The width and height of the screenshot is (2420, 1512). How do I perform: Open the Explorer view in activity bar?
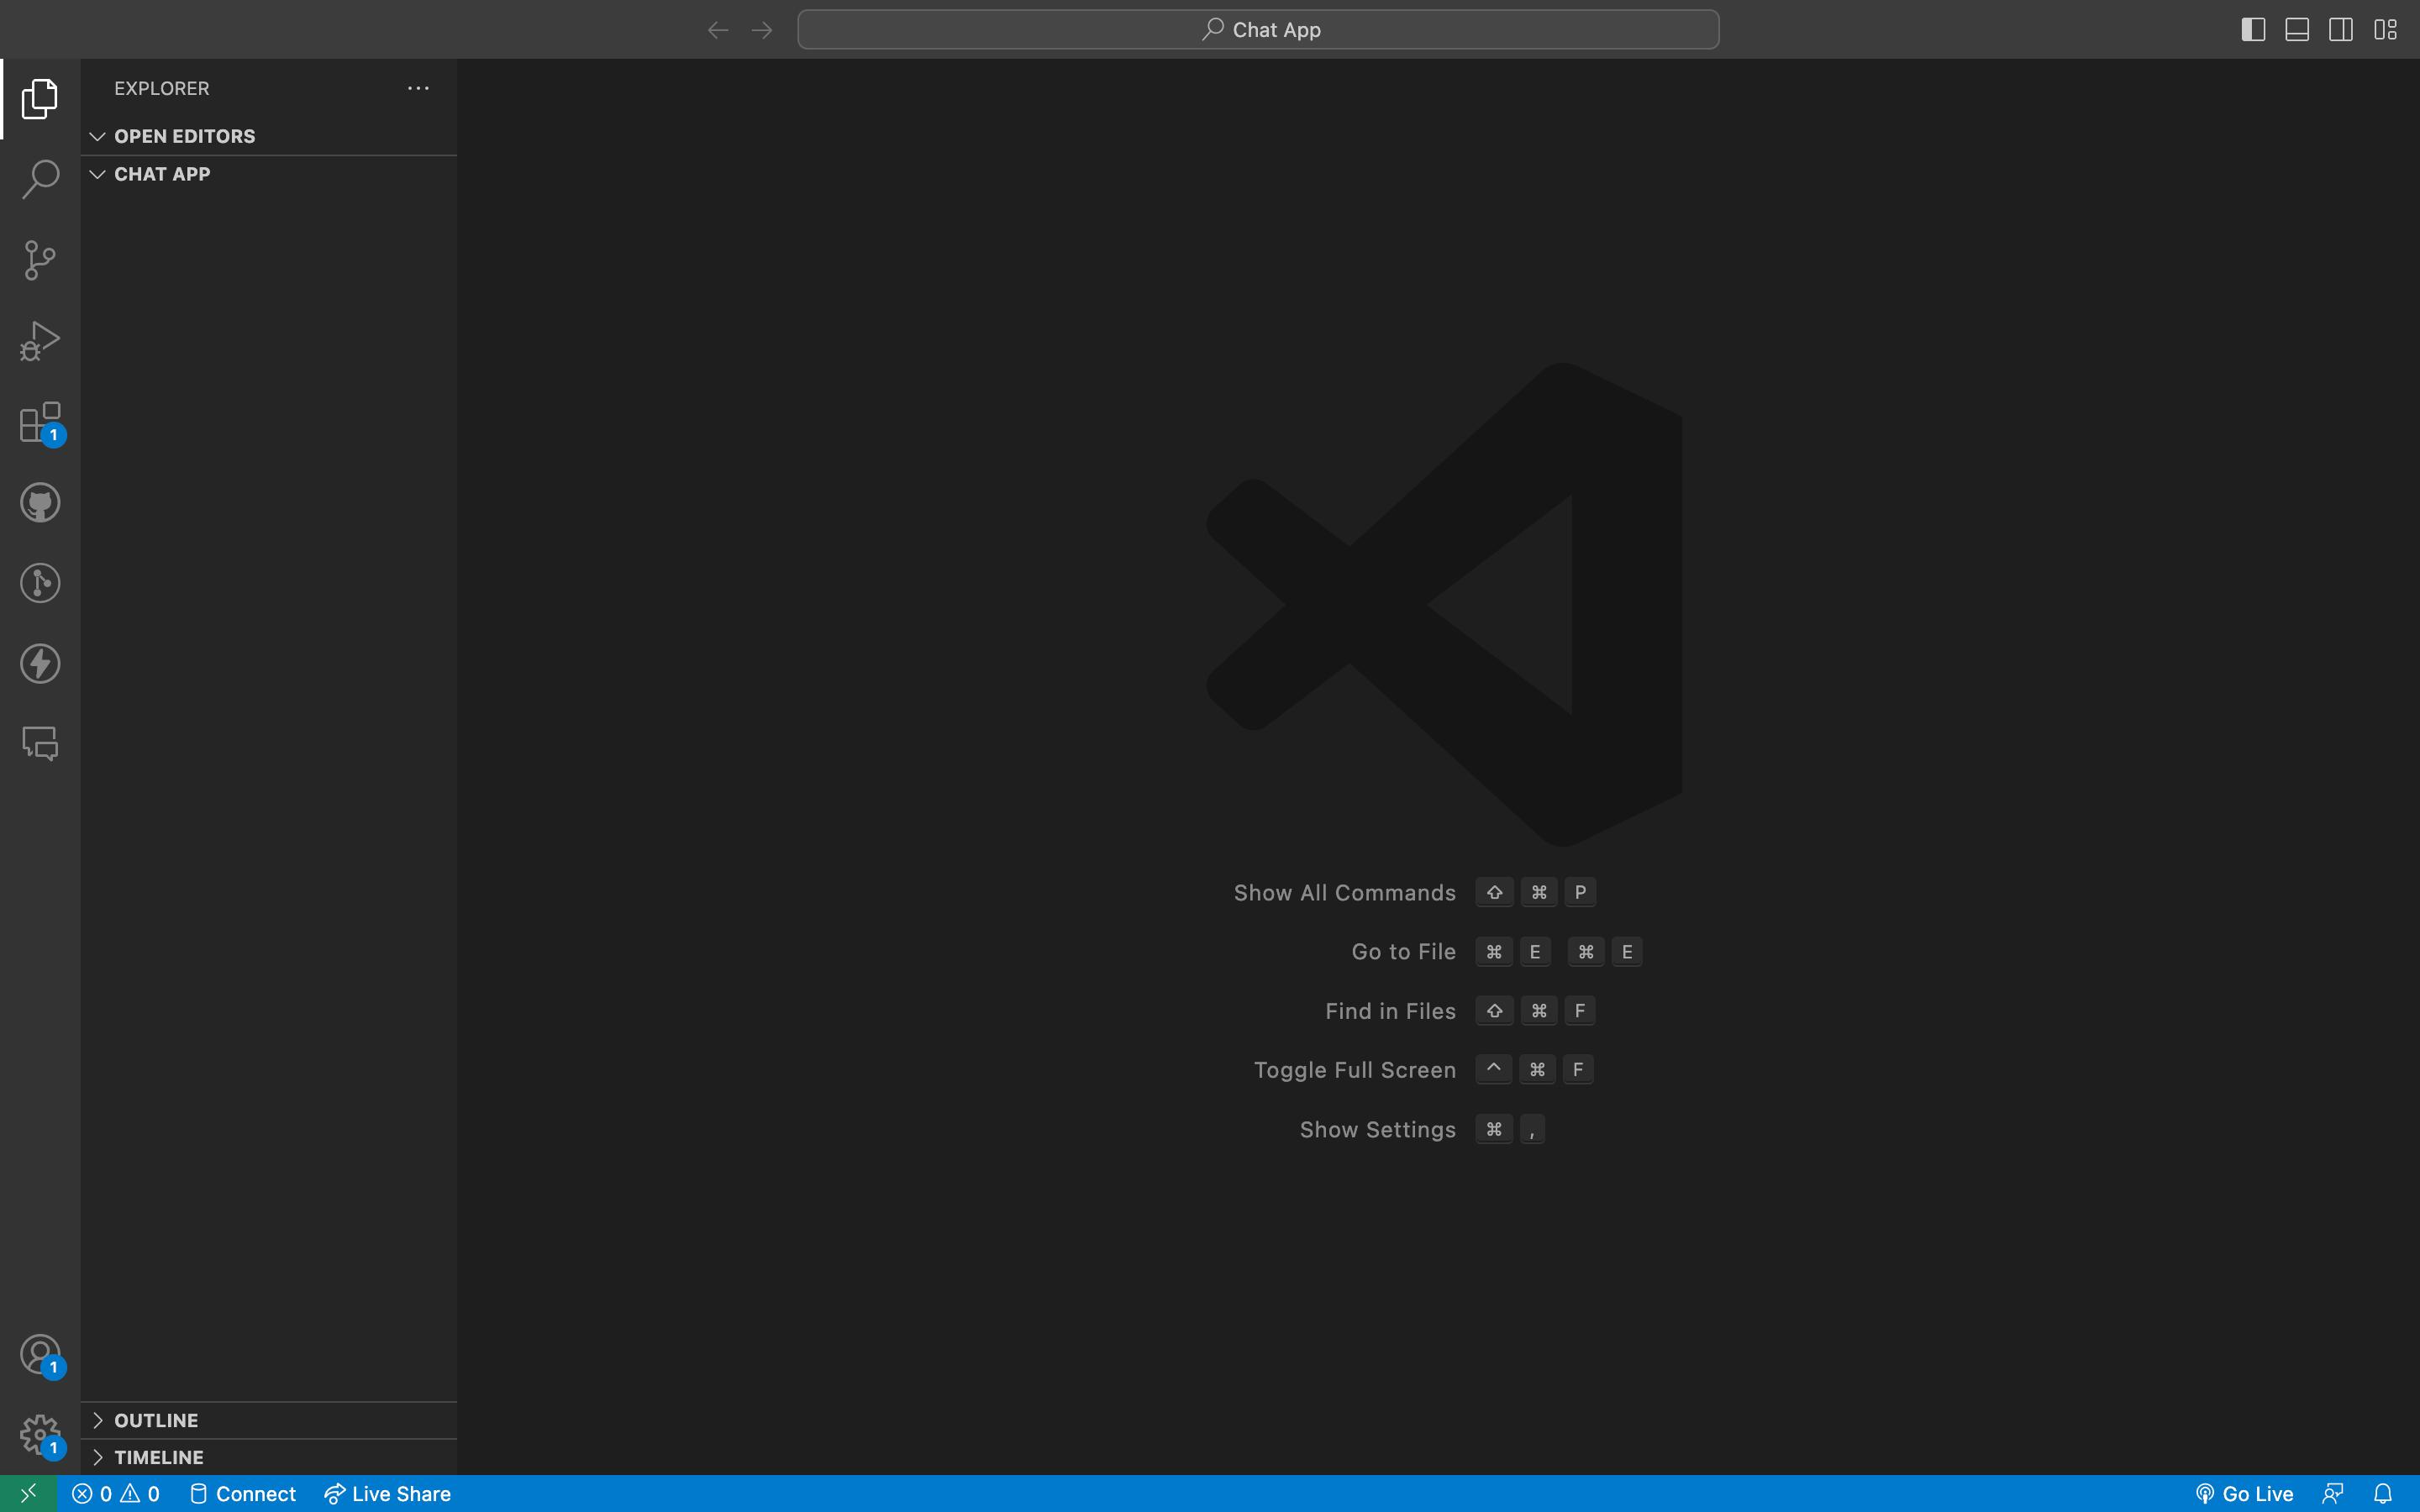pyautogui.click(x=40, y=98)
